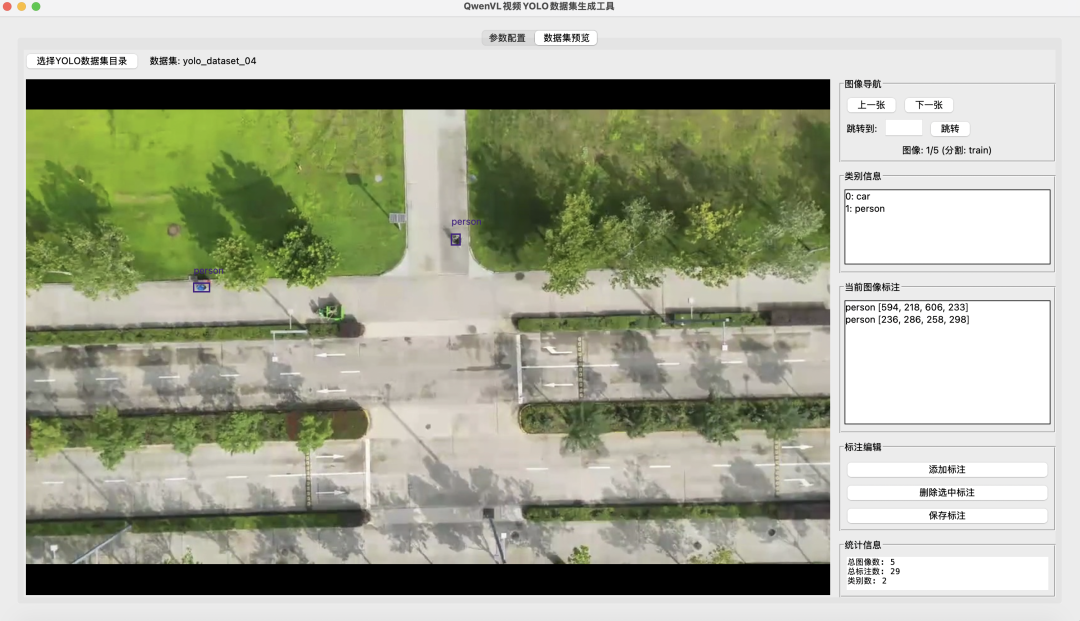
Task: Switch to the 参数配置 tab
Action: point(507,38)
